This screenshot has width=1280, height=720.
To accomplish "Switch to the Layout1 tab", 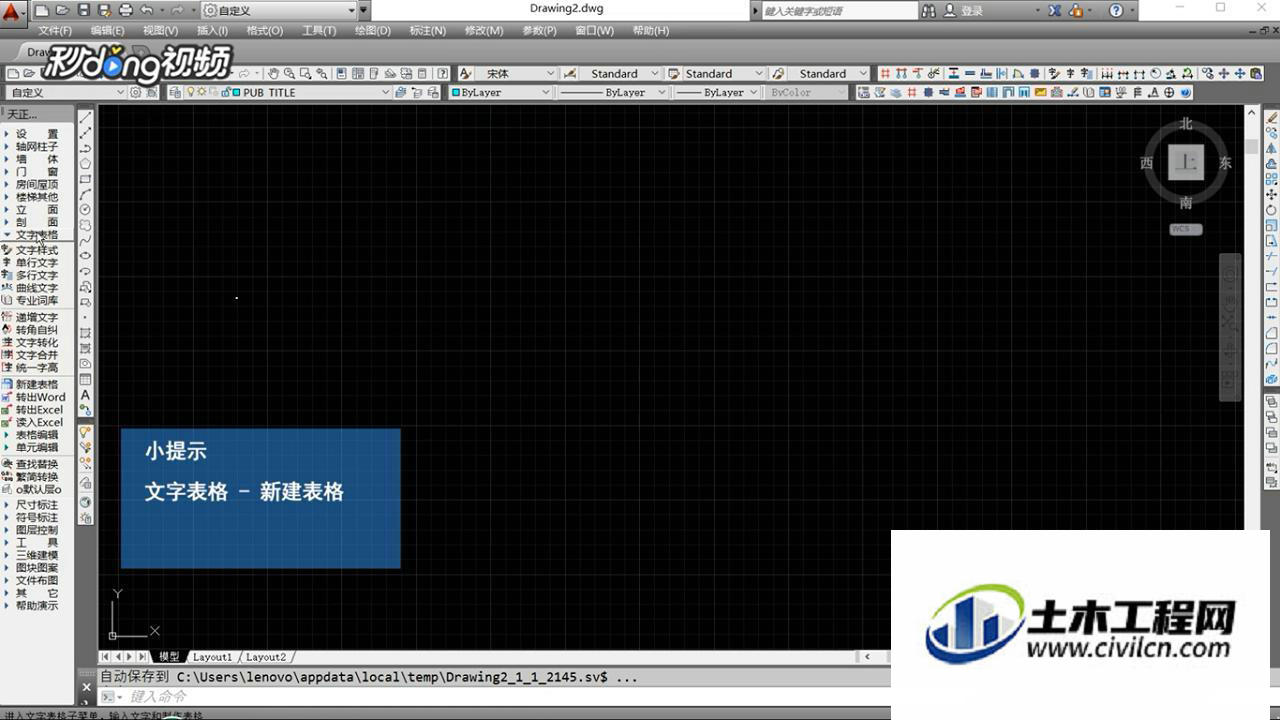I will pos(212,657).
